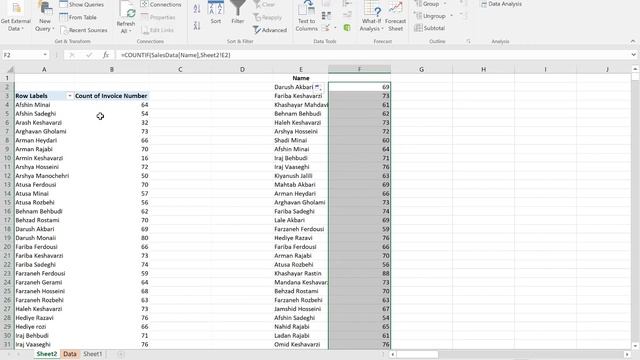640x360 pixels.
Task: Open the Name Box dropdown
Action: click(x=45, y=55)
